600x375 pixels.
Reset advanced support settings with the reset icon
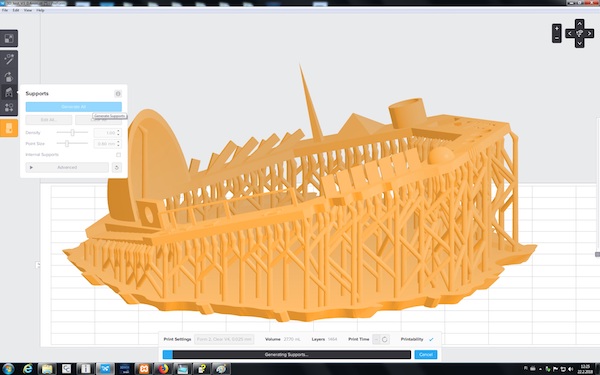pos(117,167)
